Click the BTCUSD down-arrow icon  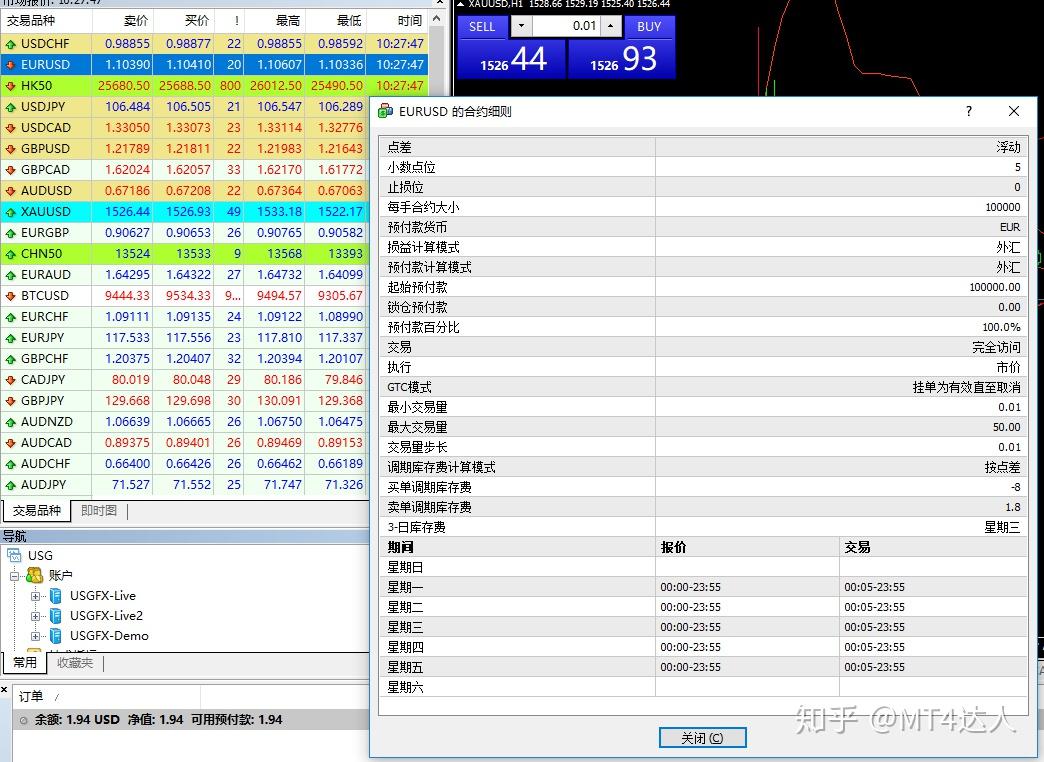tap(10, 296)
